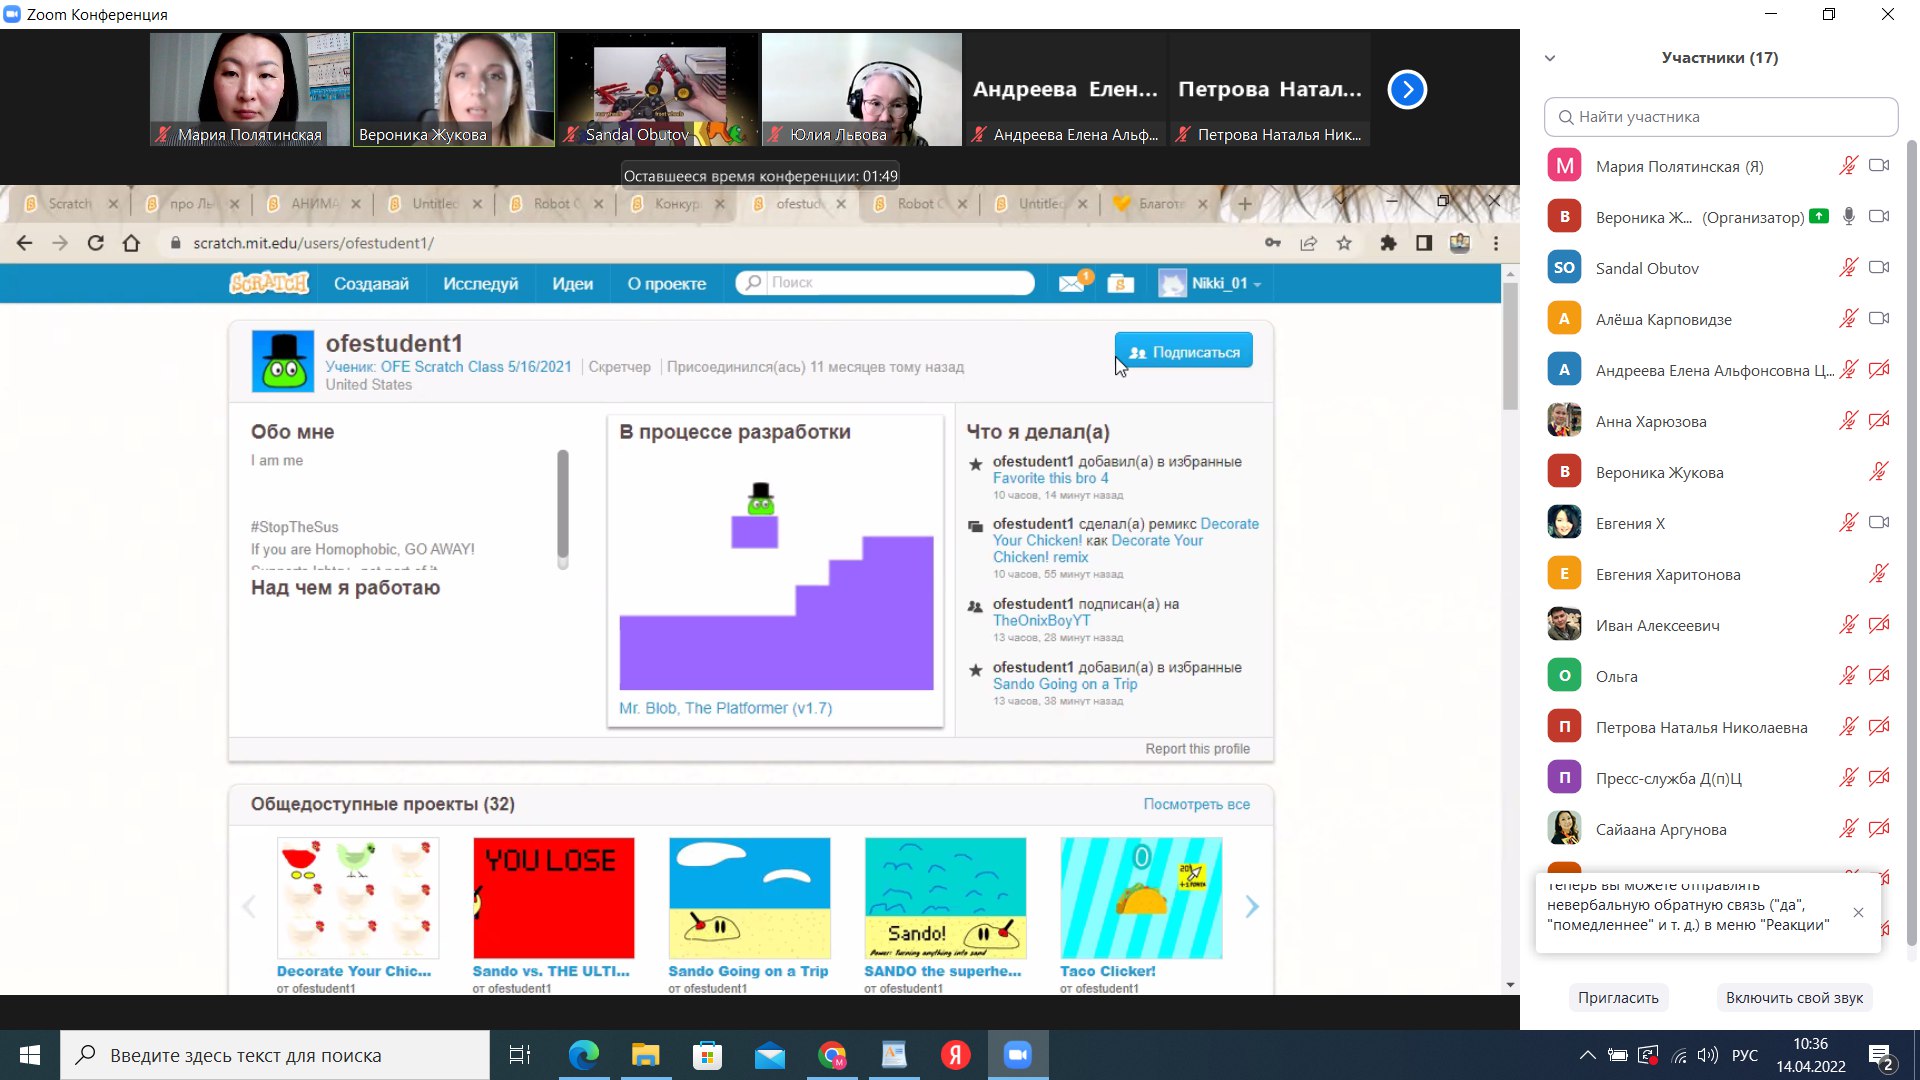Click the Scratch logo

point(269,283)
